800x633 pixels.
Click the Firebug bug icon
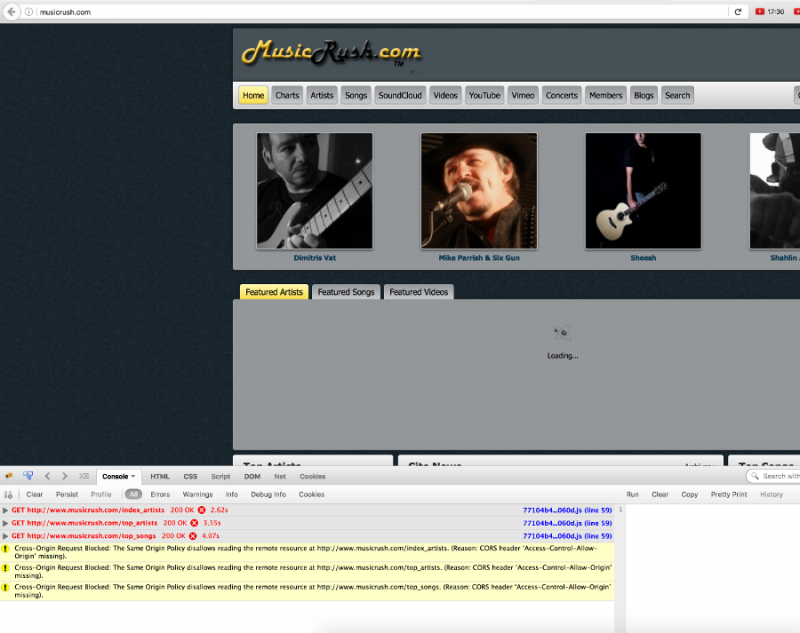point(9,476)
